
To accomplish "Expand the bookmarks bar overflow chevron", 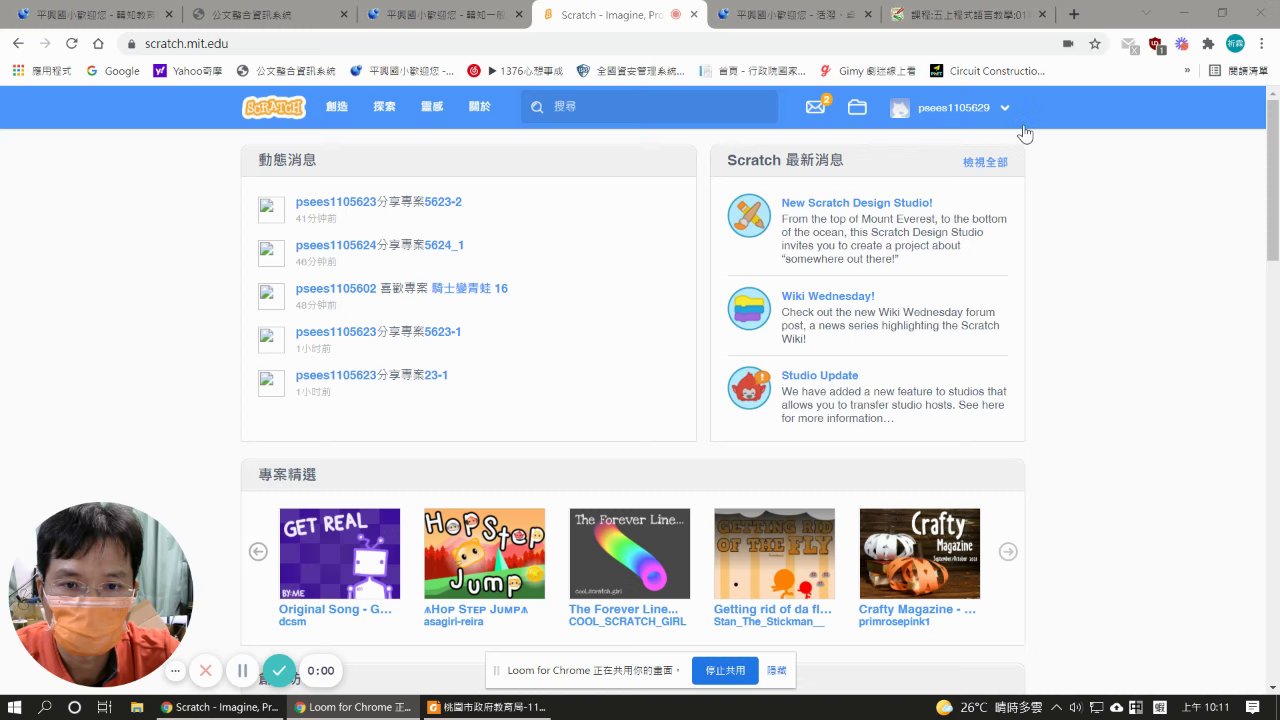I will pyautogui.click(x=1187, y=71).
